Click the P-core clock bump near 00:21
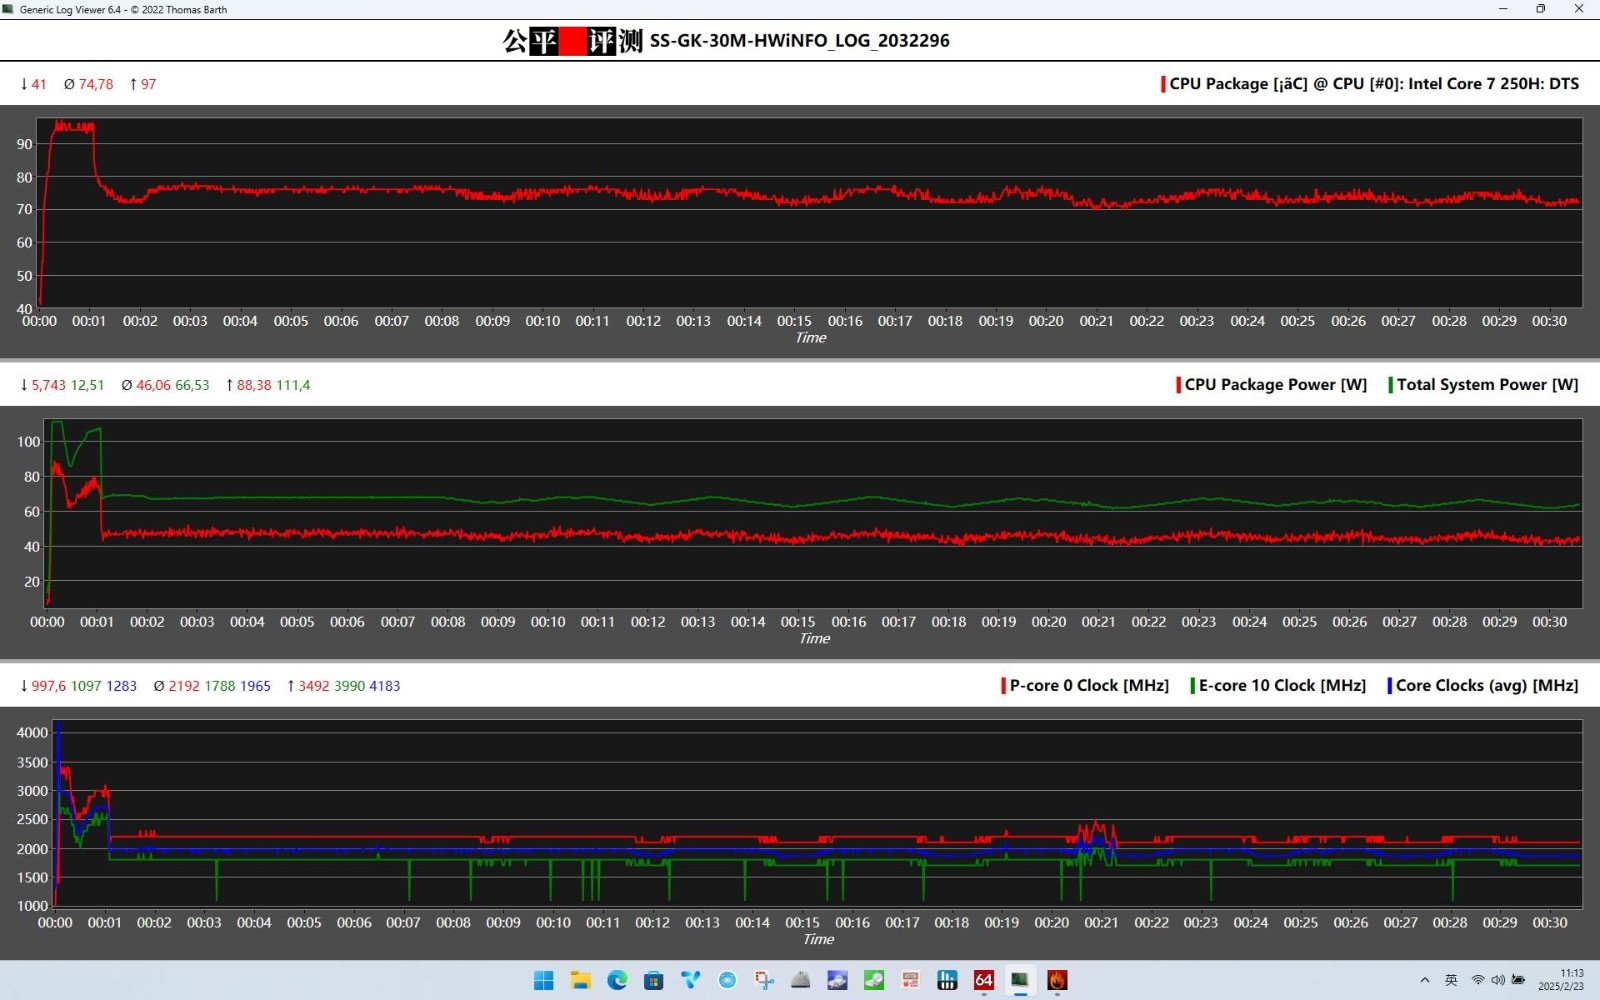The height and width of the screenshot is (1000, 1600). click(1097, 831)
